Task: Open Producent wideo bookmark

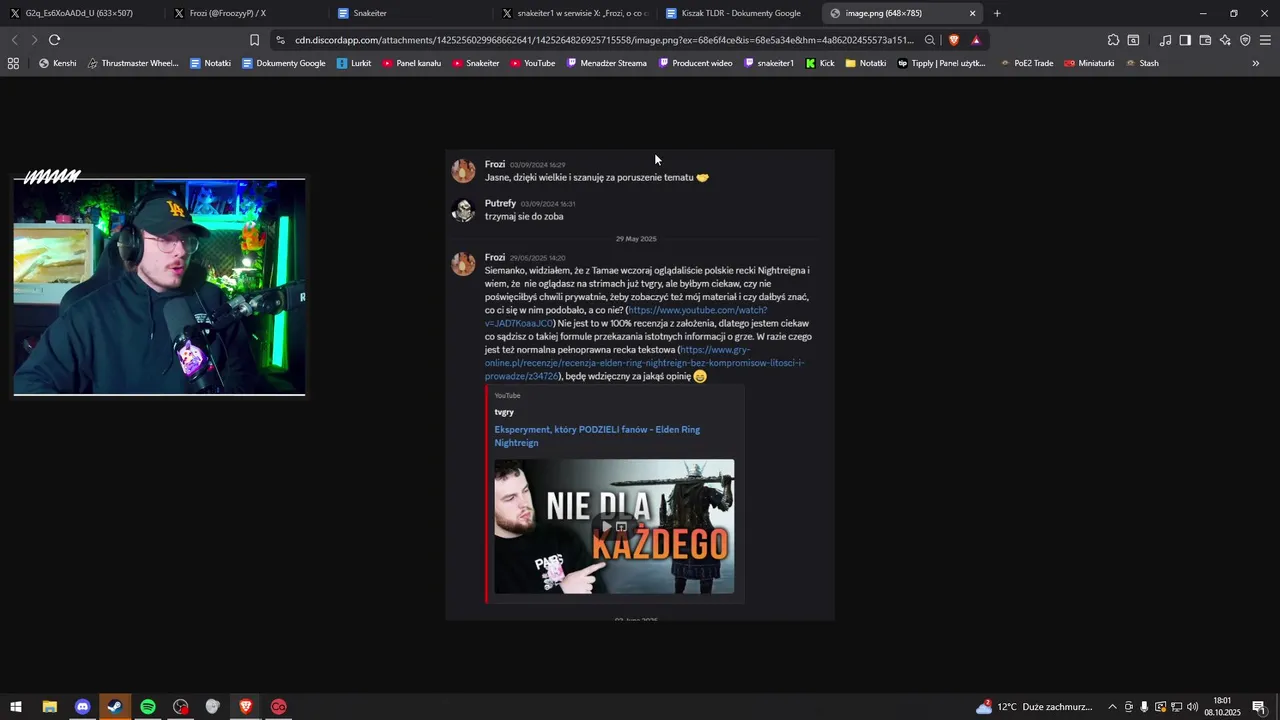Action: point(695,63)
